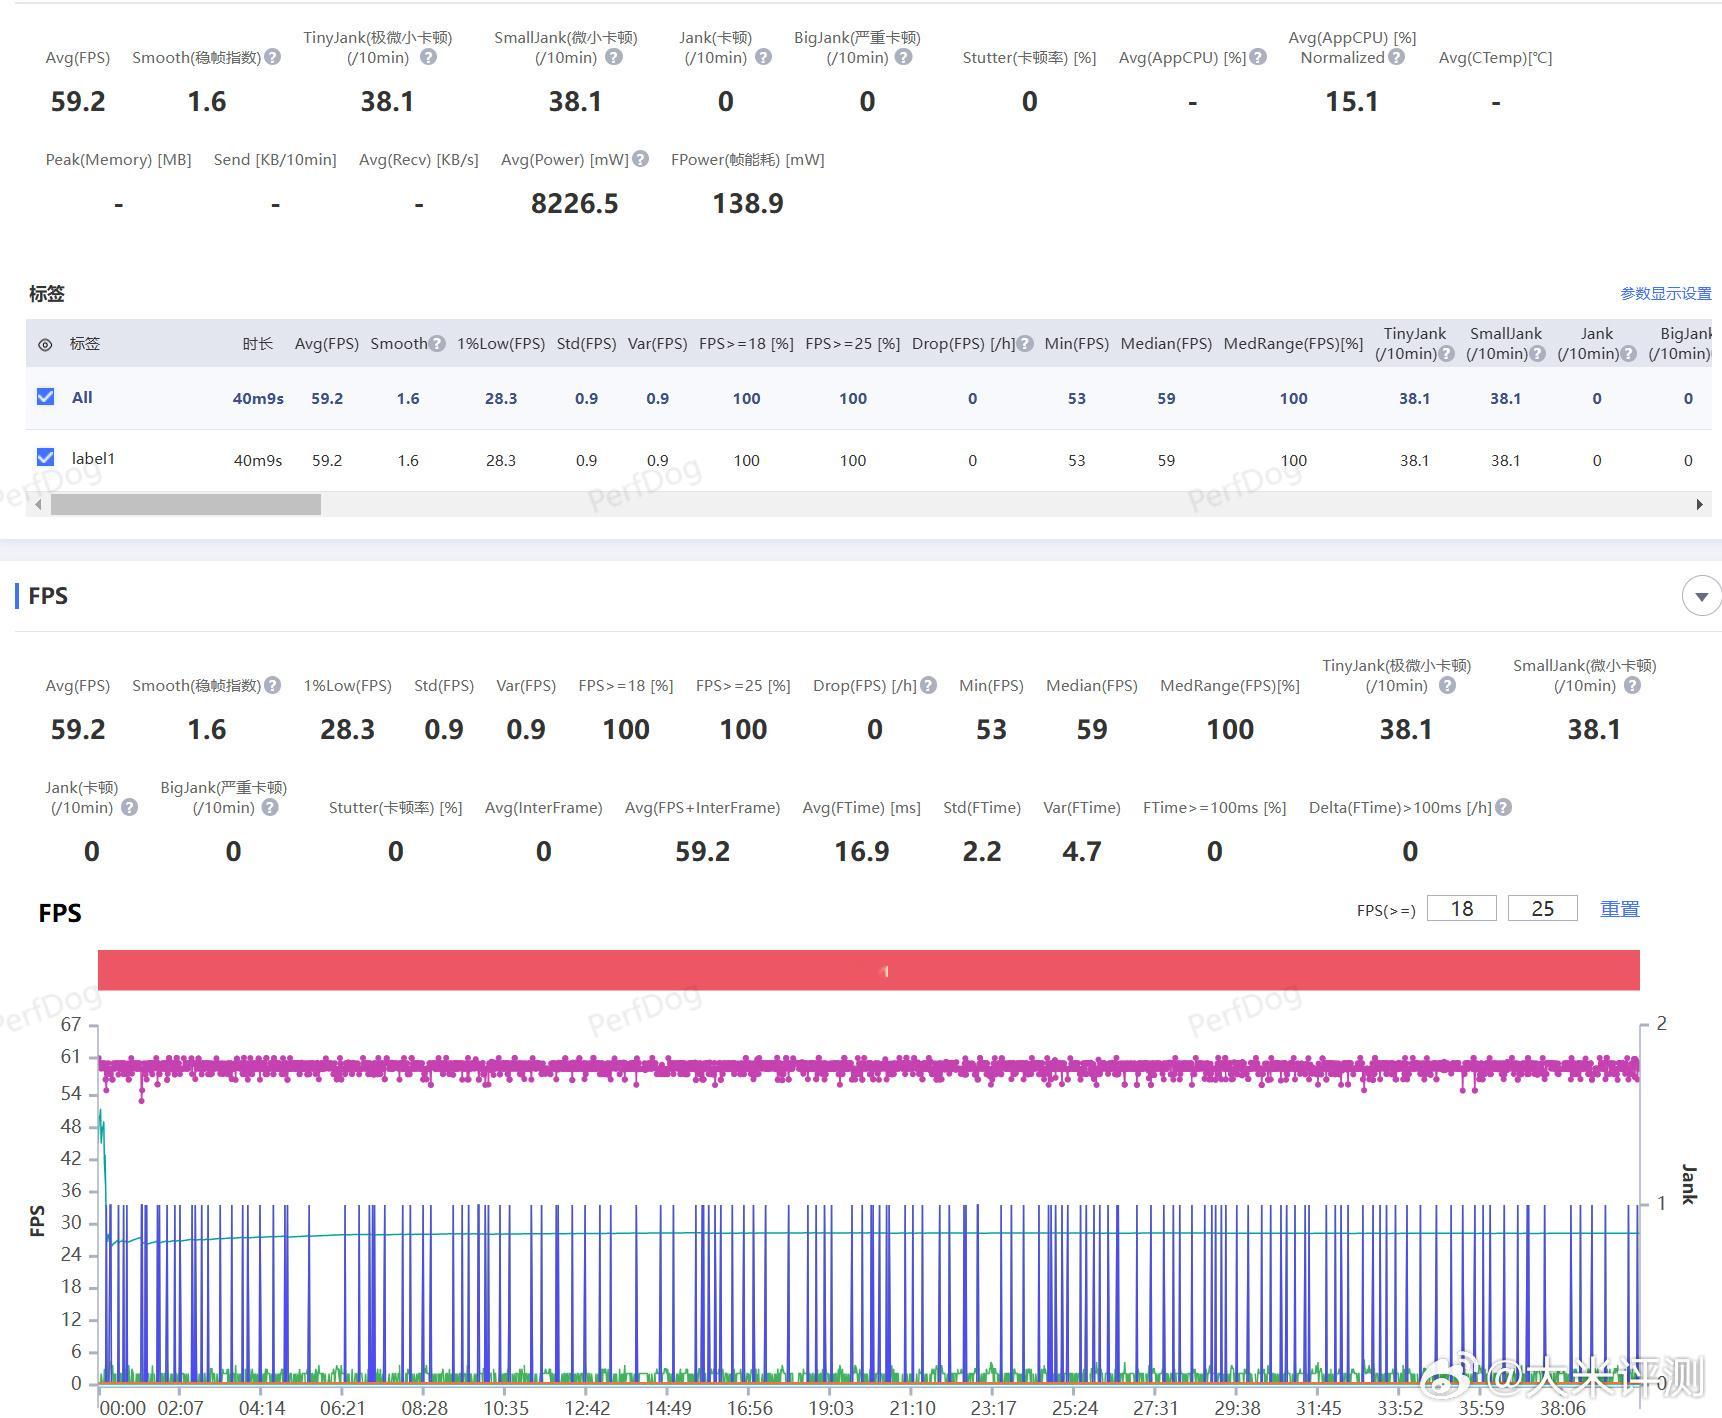Click the FPS threshold field showing 18
Screen dimensions: 1722x1418
[1461, 909]
